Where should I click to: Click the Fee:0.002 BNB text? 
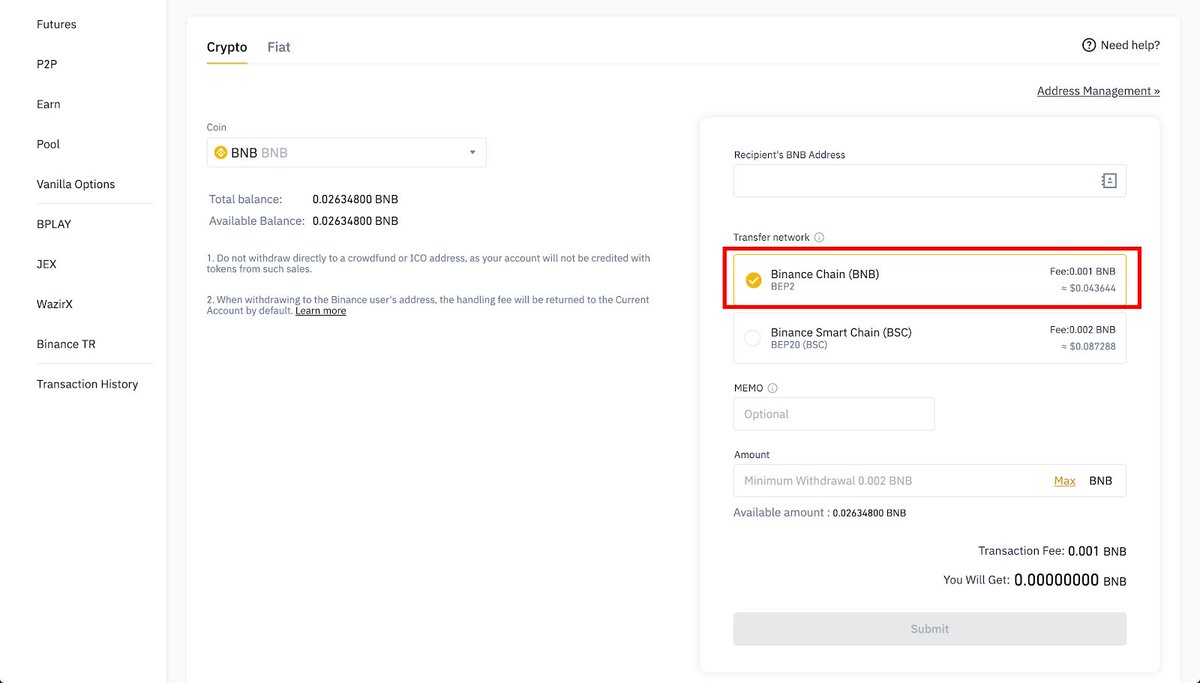(x=1082, y=330)
